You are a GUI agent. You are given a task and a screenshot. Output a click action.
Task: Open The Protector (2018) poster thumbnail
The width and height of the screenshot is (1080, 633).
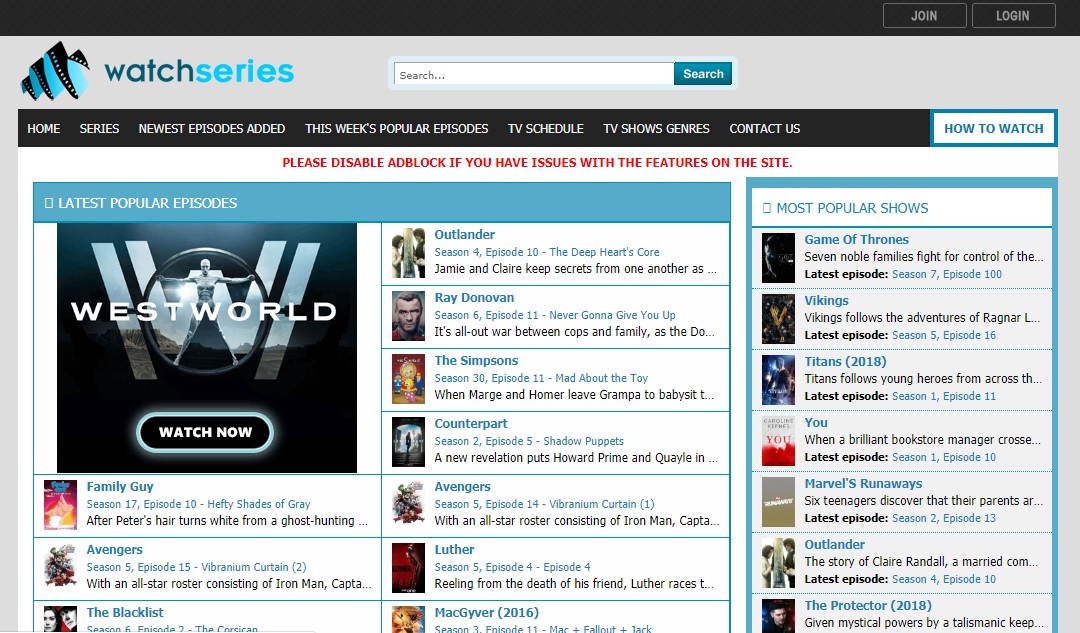click(x=778, y=616)
